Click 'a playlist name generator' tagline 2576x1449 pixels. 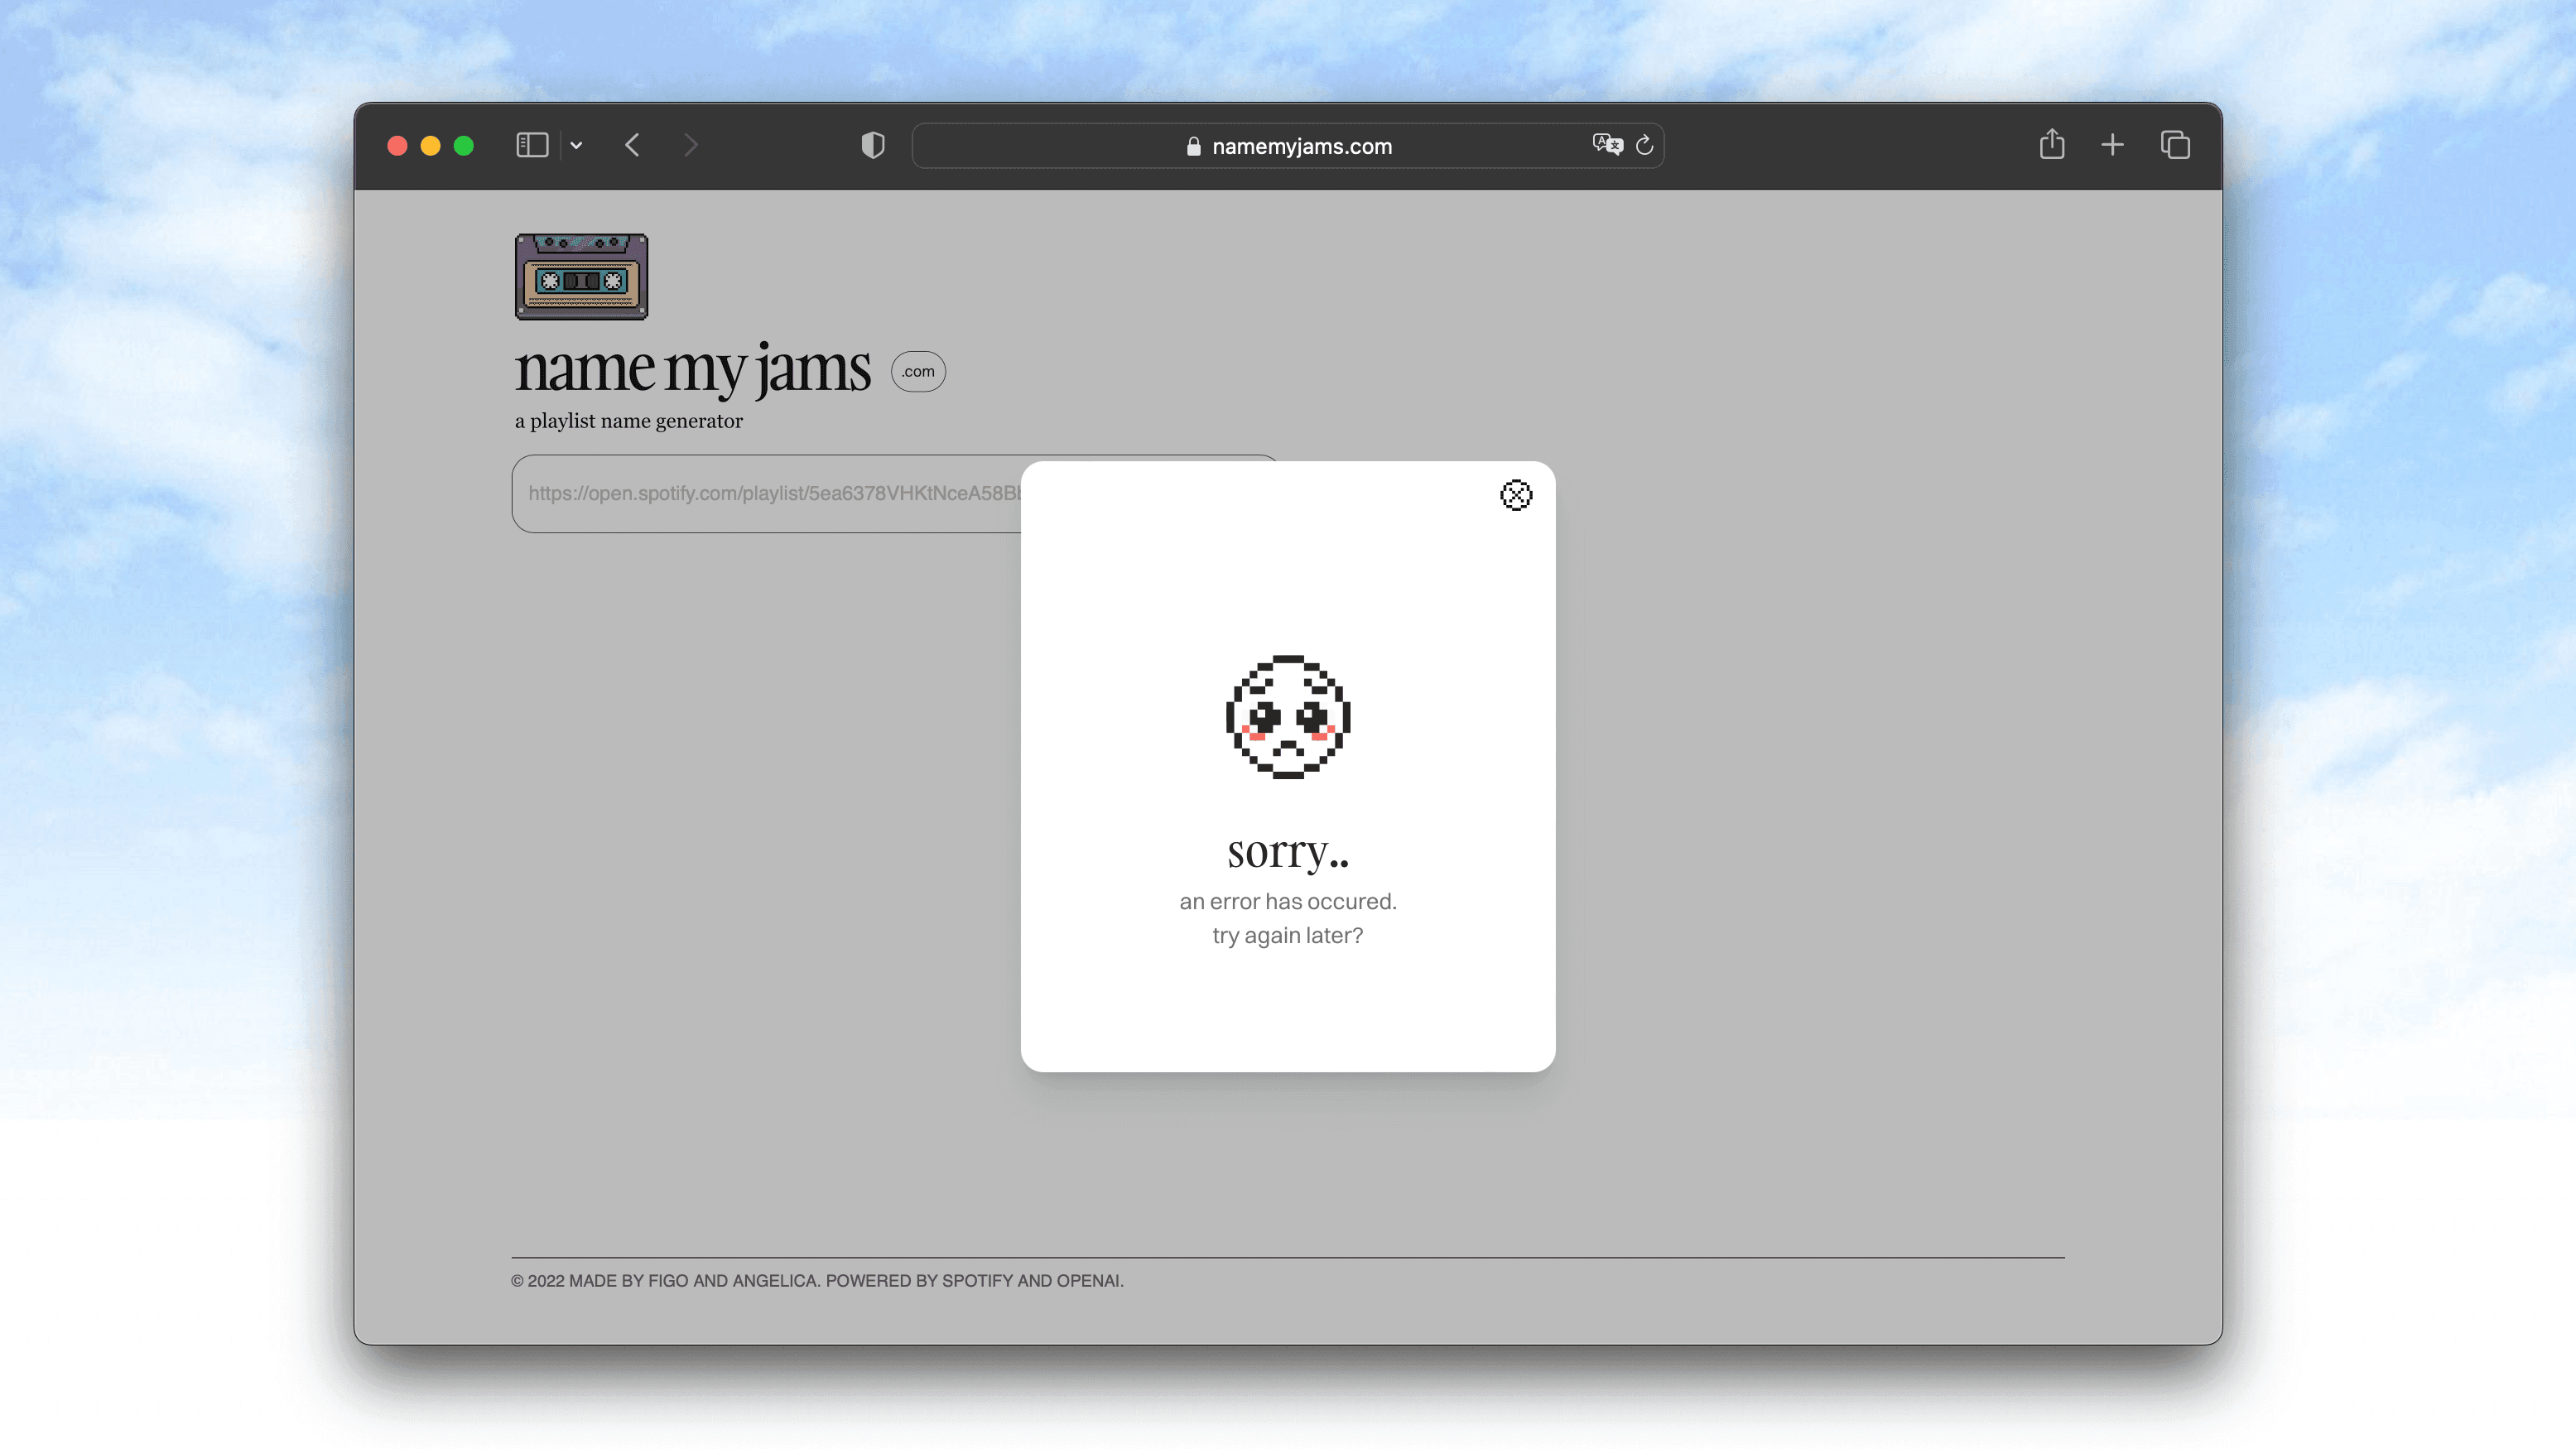629,421
